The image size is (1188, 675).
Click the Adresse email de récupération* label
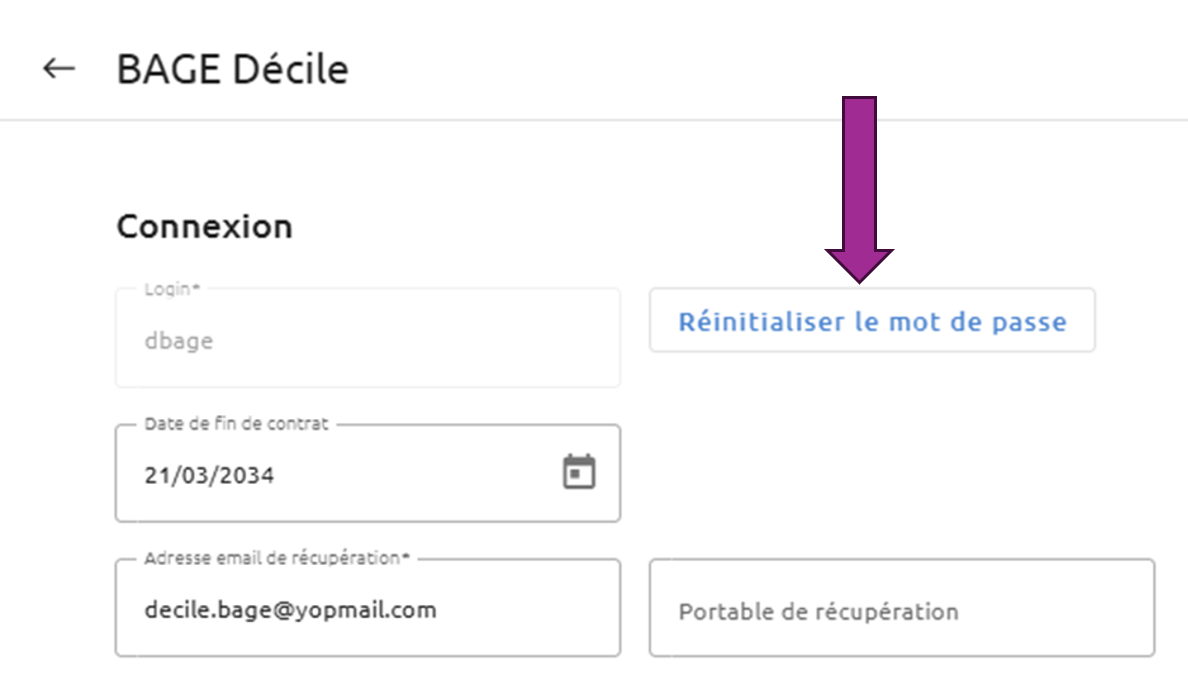click(277, 558)
